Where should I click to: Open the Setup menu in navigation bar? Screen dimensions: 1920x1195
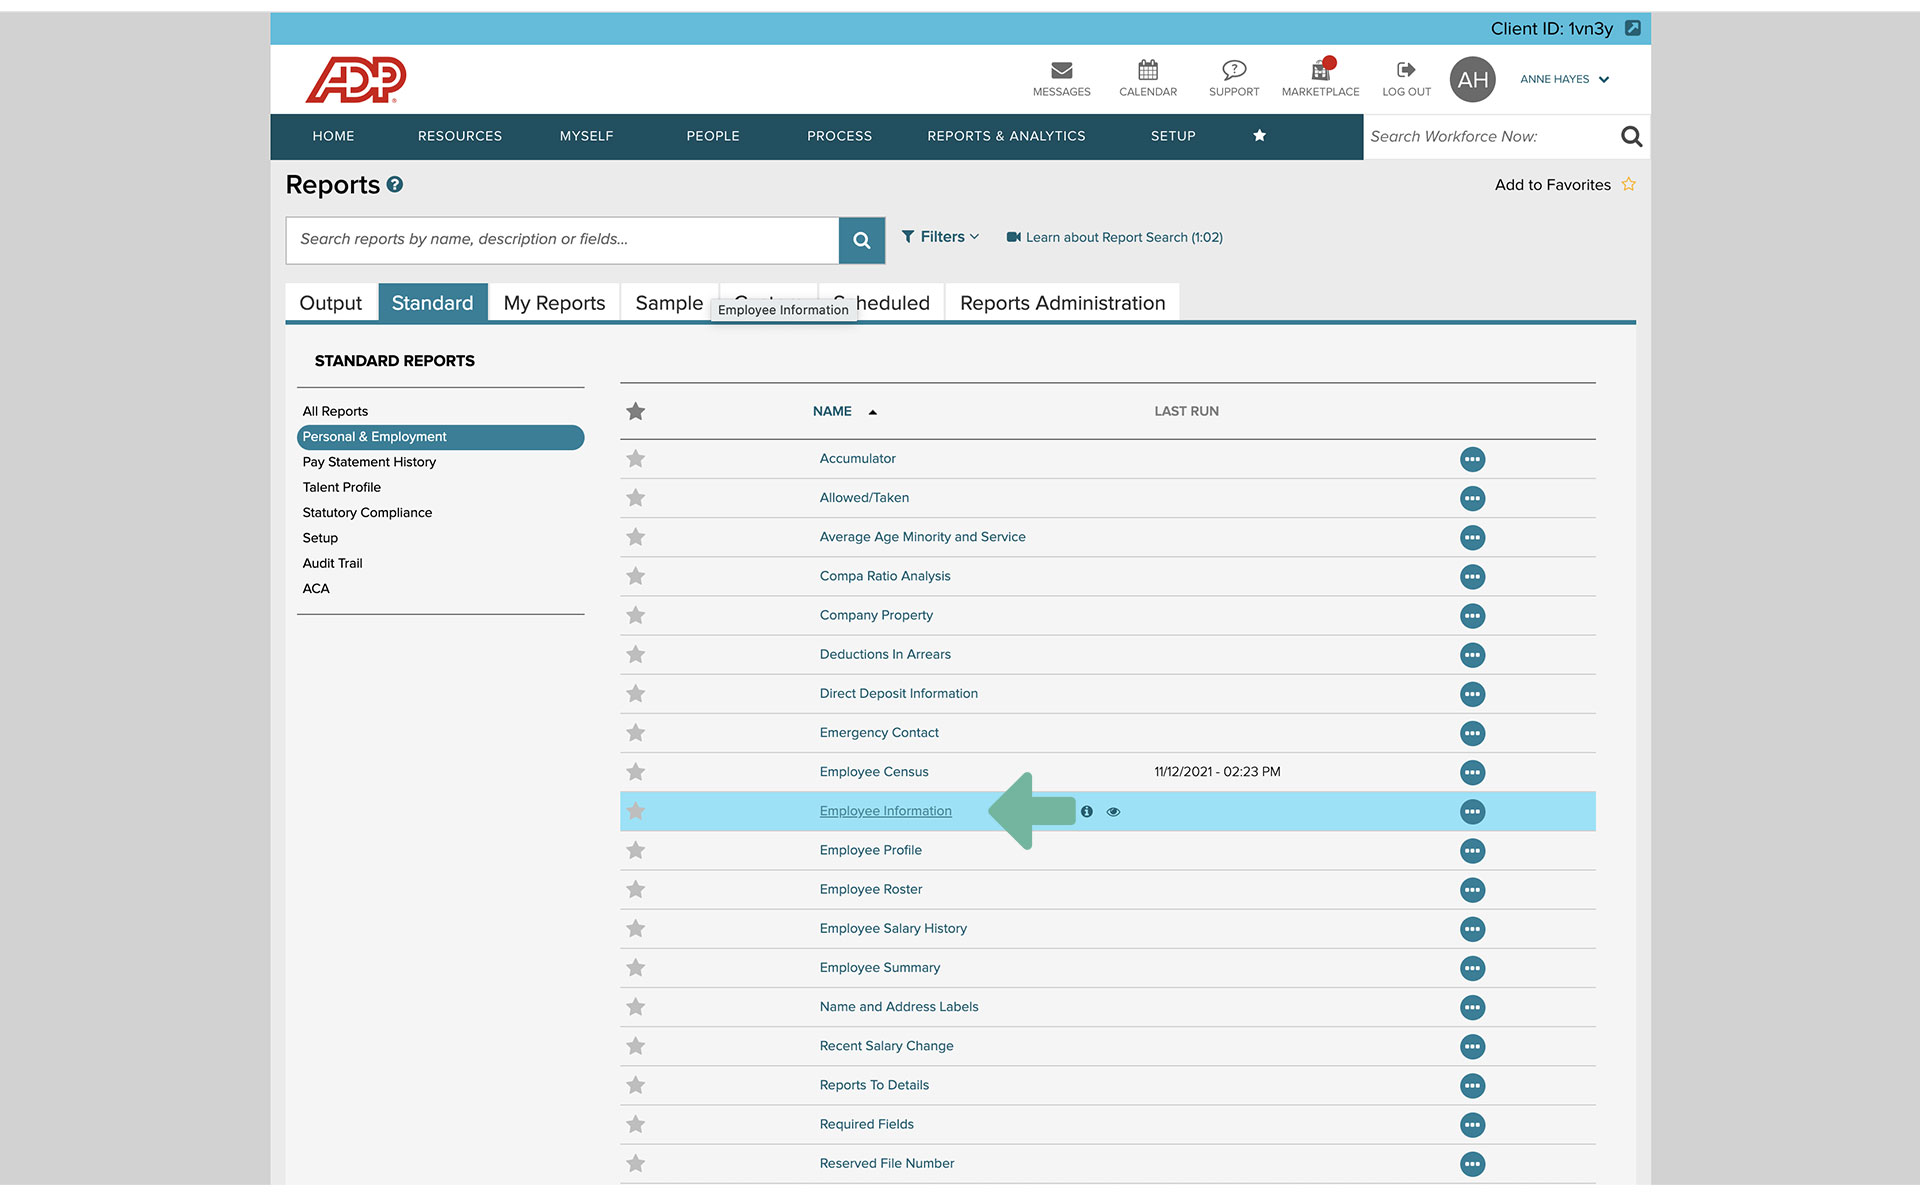[1173, 136]
